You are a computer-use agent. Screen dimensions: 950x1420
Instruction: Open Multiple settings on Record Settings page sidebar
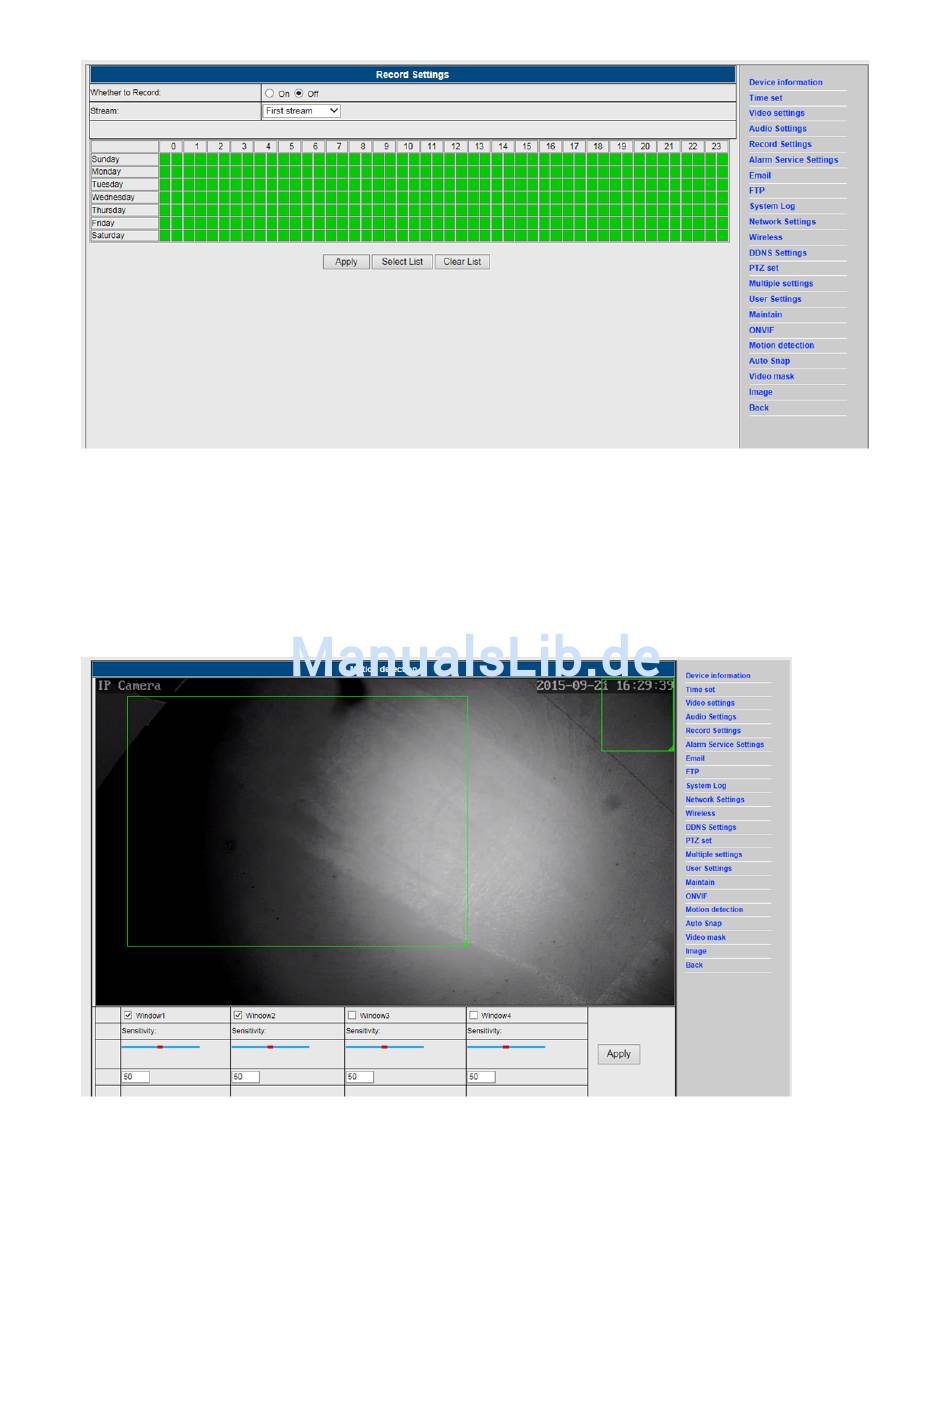[x=781, y=283]
